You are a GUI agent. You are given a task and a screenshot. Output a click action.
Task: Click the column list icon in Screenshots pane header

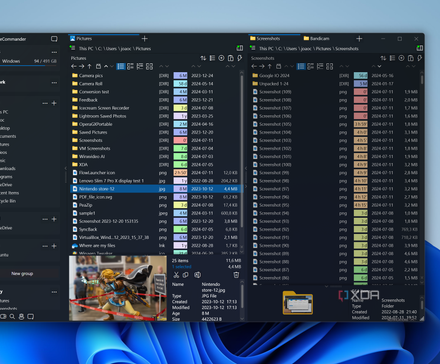pyautogui.click(x=393, y=58)
